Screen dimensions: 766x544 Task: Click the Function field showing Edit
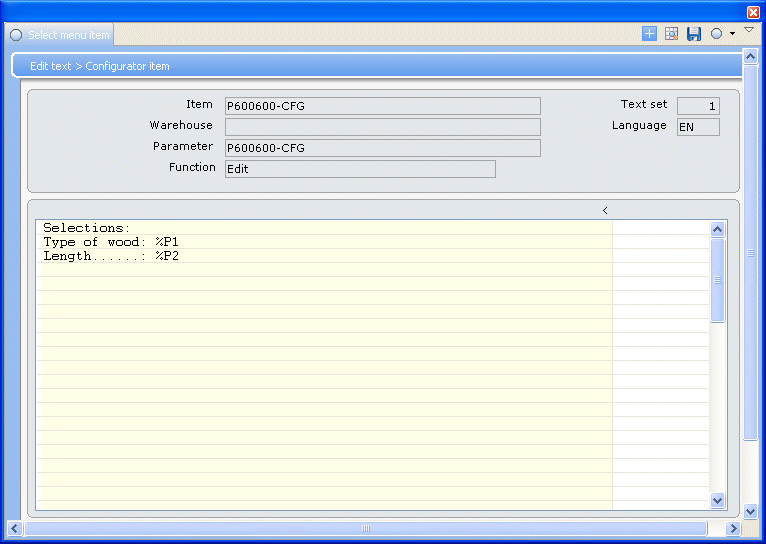(x=360, y=169)
